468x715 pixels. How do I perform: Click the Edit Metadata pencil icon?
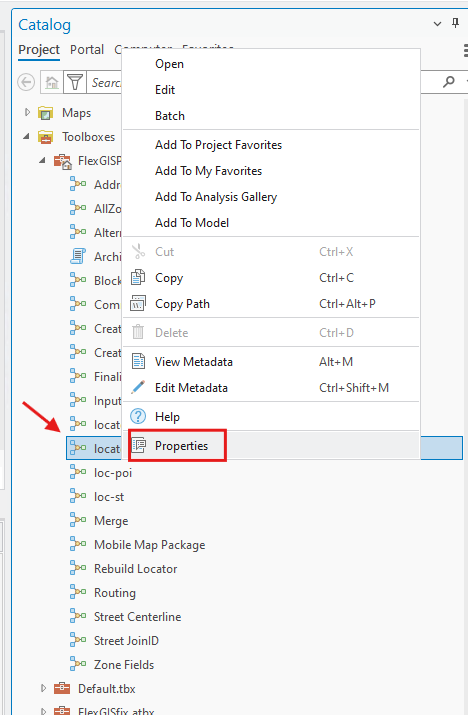[x=138, y=387]
